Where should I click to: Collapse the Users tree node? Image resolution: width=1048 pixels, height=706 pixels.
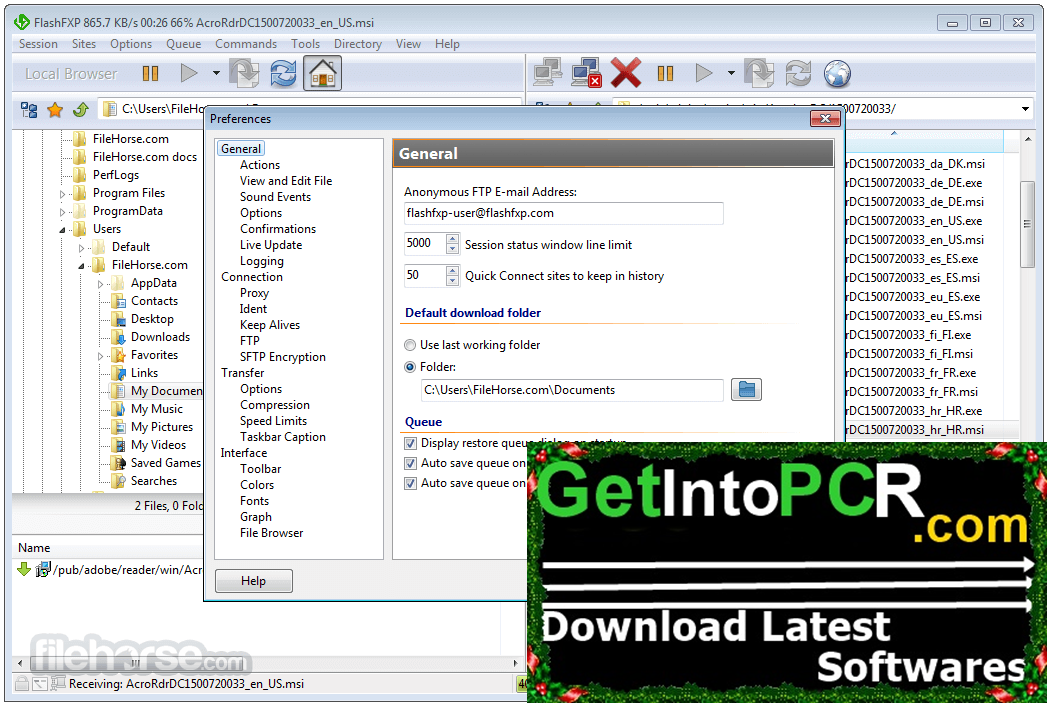(63, 230)
